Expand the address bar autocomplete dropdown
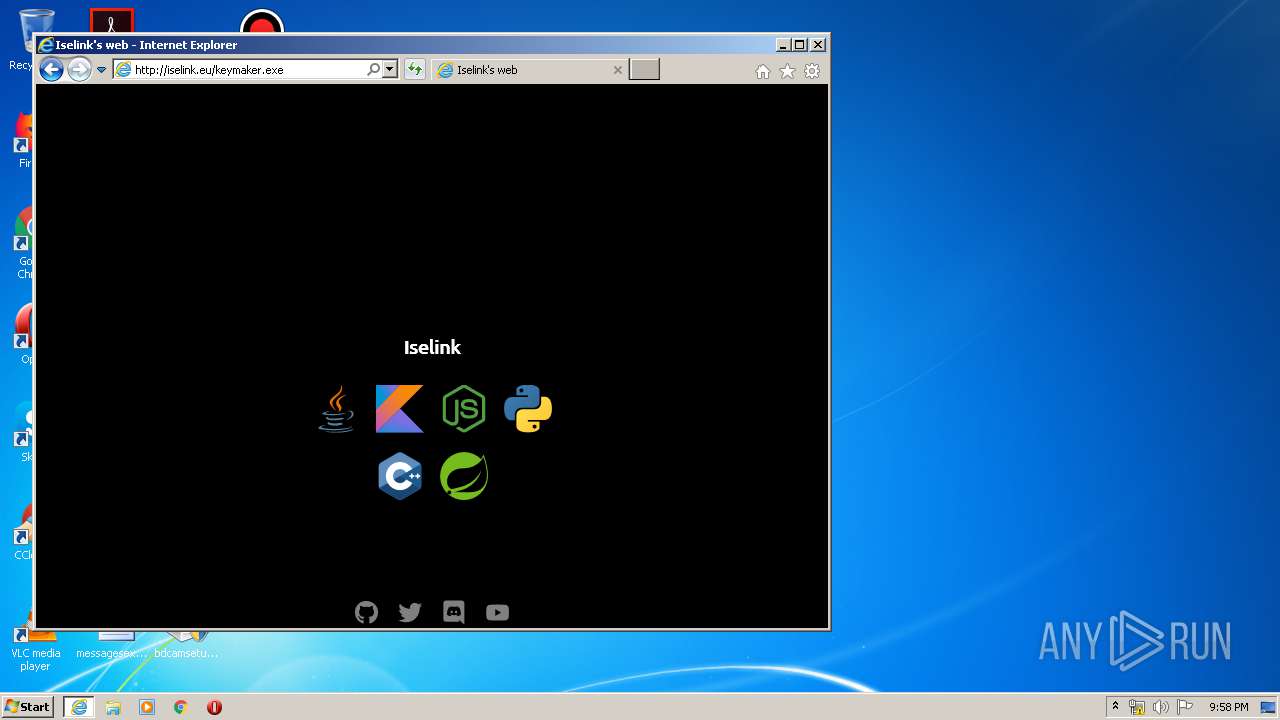Image resolution: width=1280 pixels, height=720 pixels. coord(390,70)
